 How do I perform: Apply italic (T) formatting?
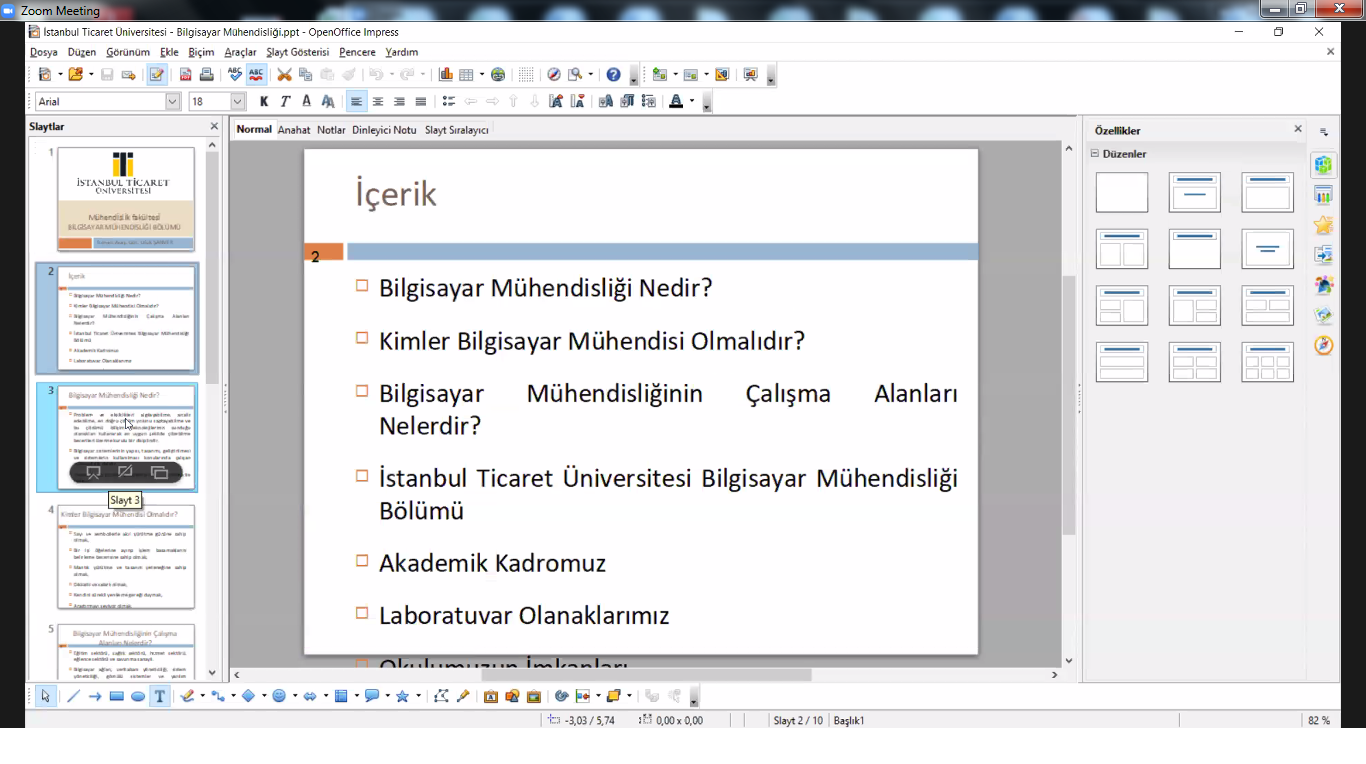285,101
